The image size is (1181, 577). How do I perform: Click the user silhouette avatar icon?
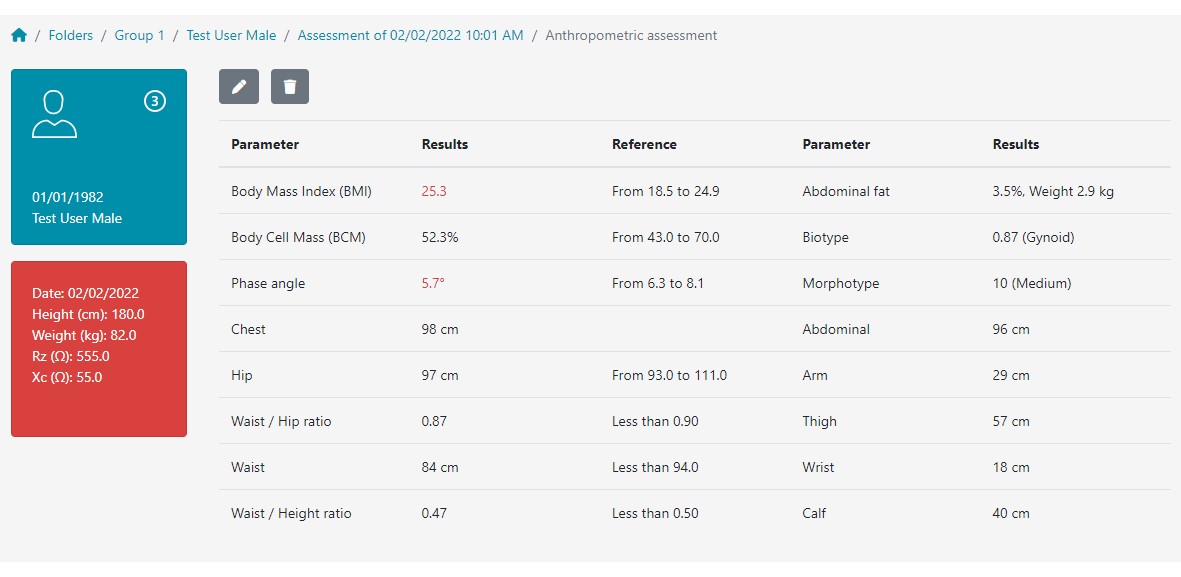54,114
